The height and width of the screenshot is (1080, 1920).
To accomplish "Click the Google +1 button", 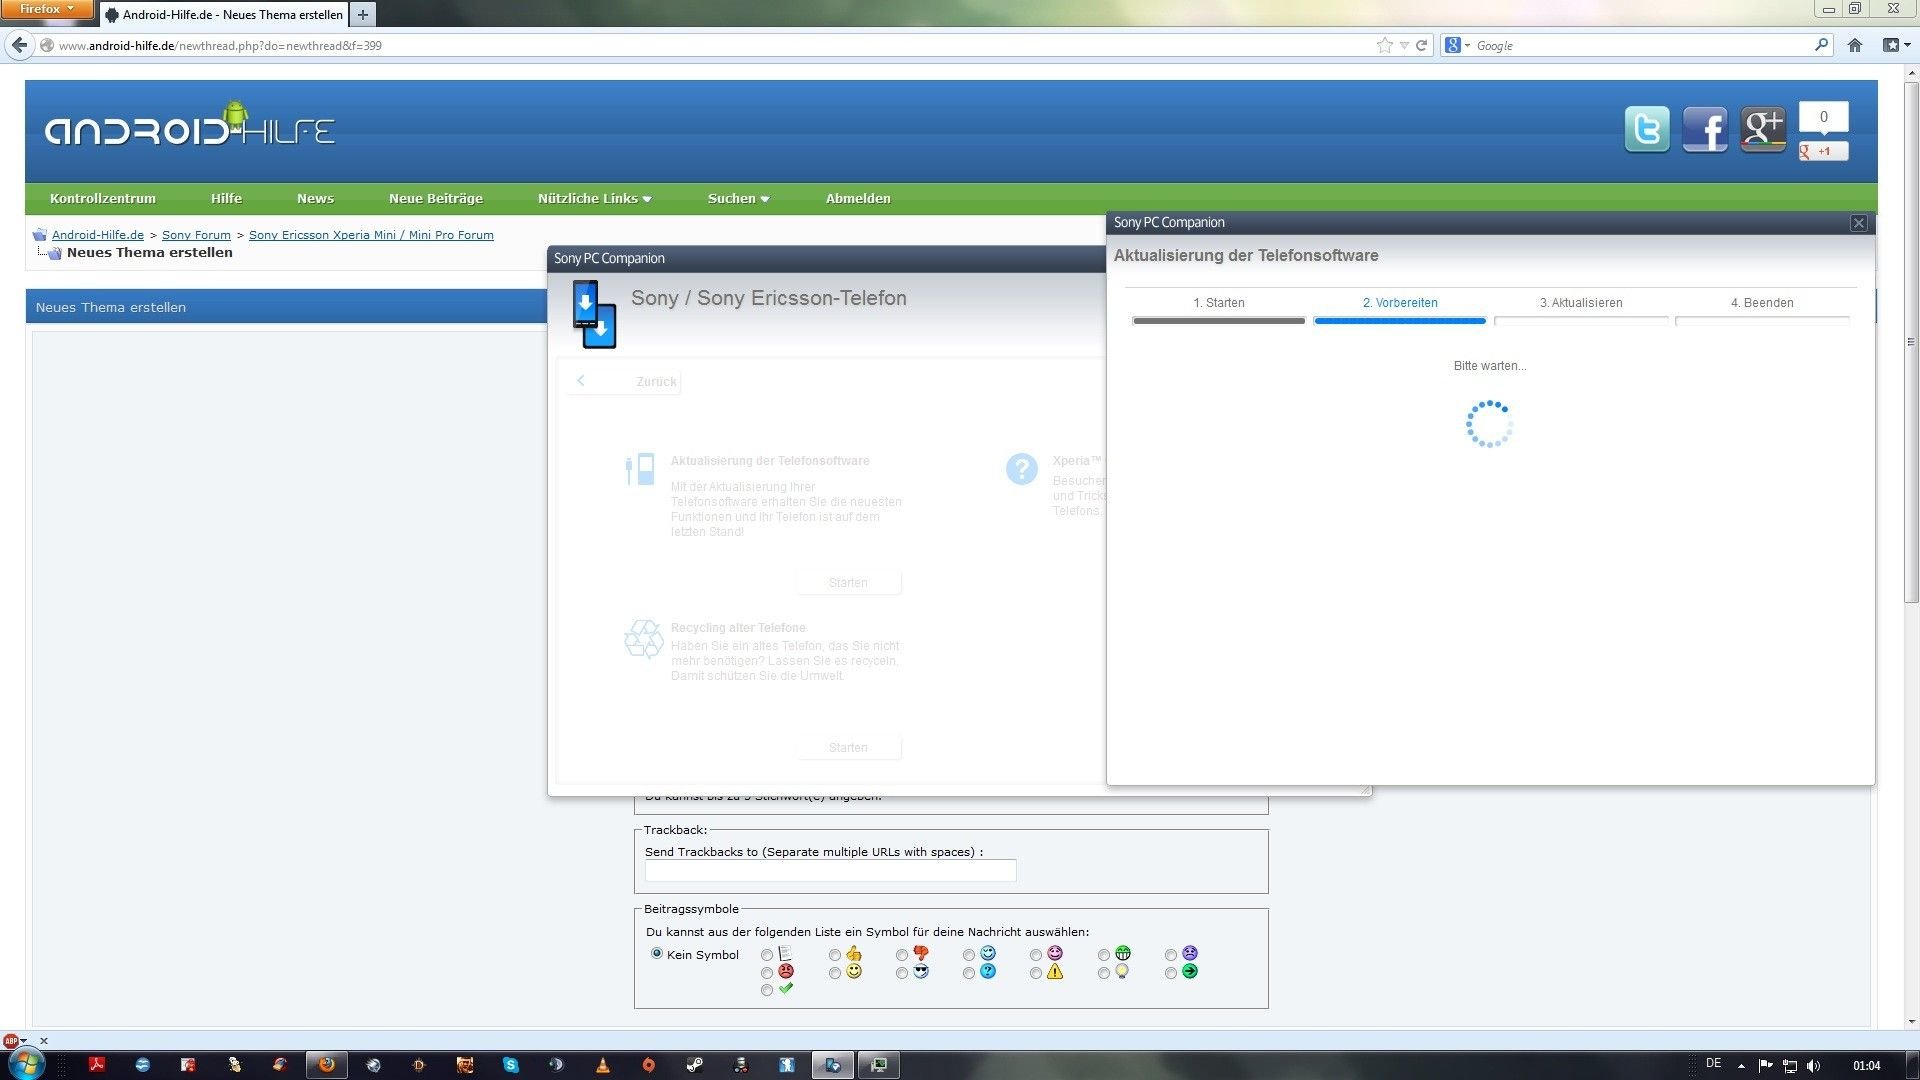I will [x=1823, y=151].
